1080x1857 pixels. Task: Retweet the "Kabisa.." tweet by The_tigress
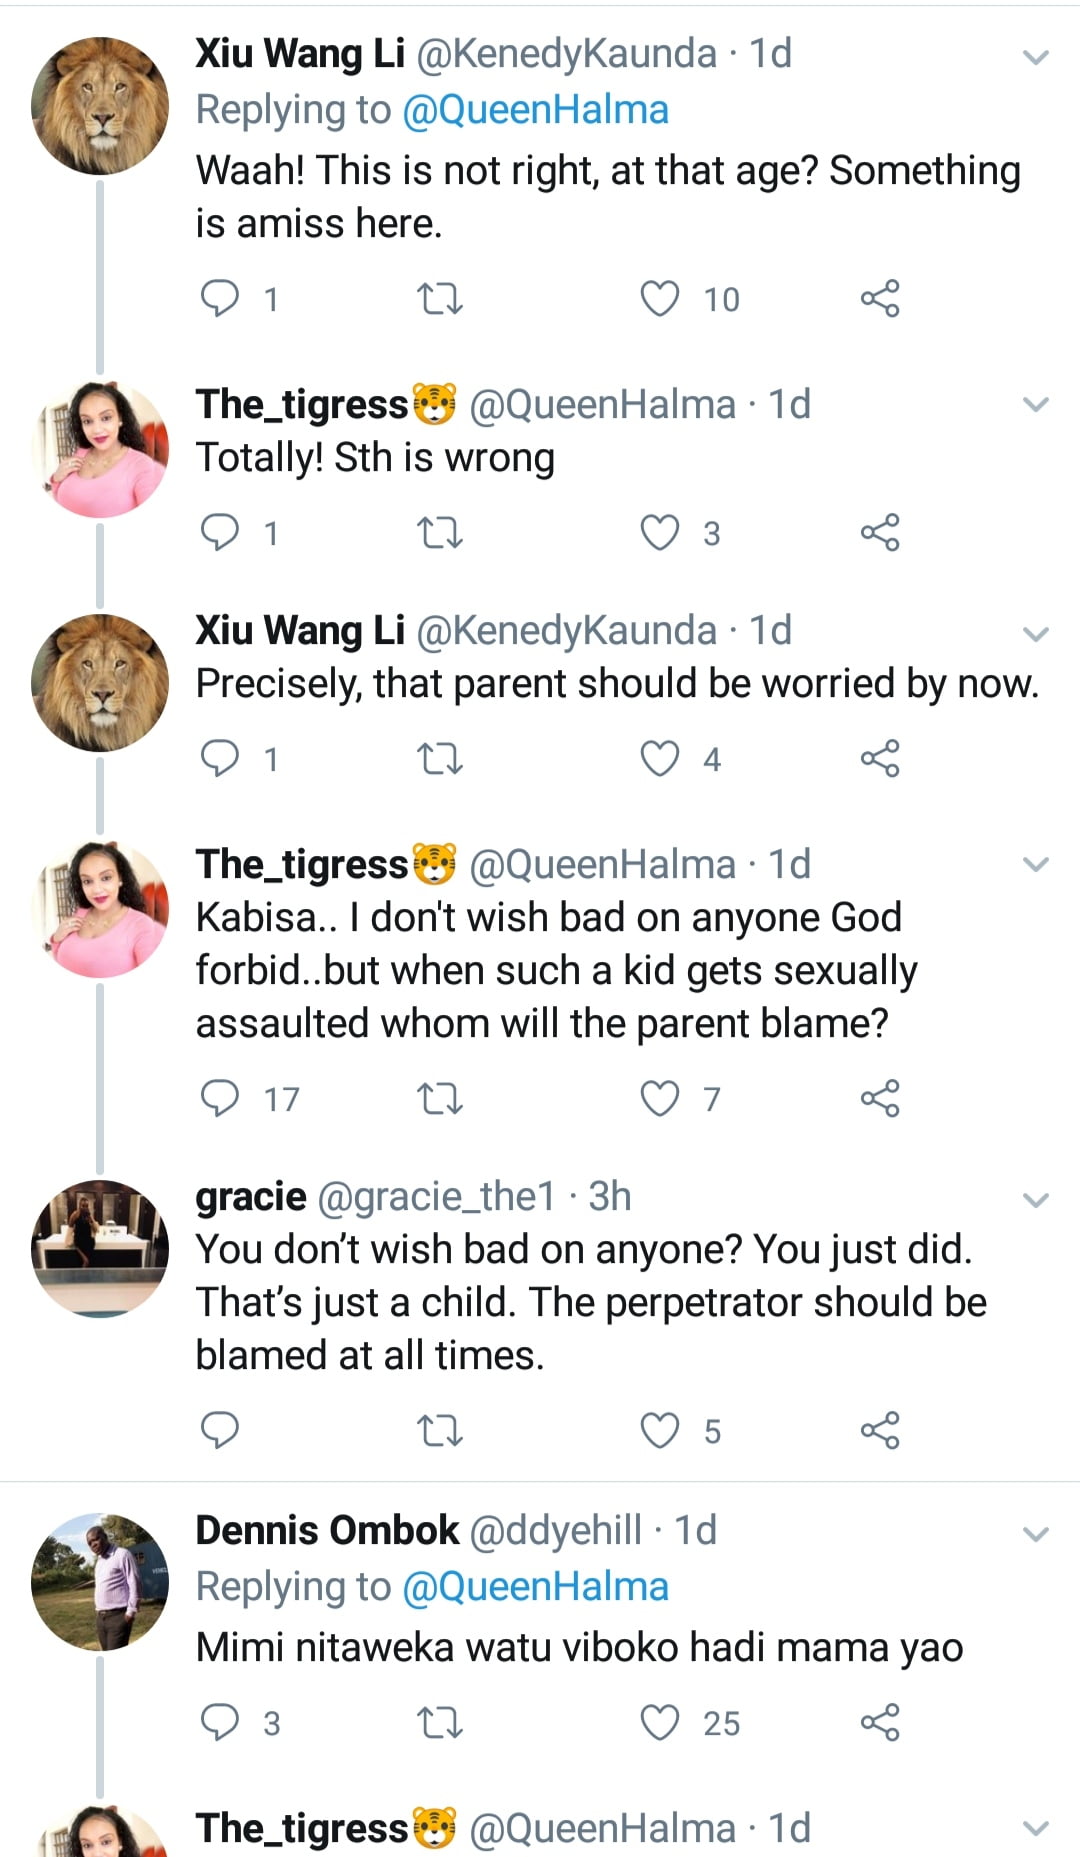coord(439,1098)
